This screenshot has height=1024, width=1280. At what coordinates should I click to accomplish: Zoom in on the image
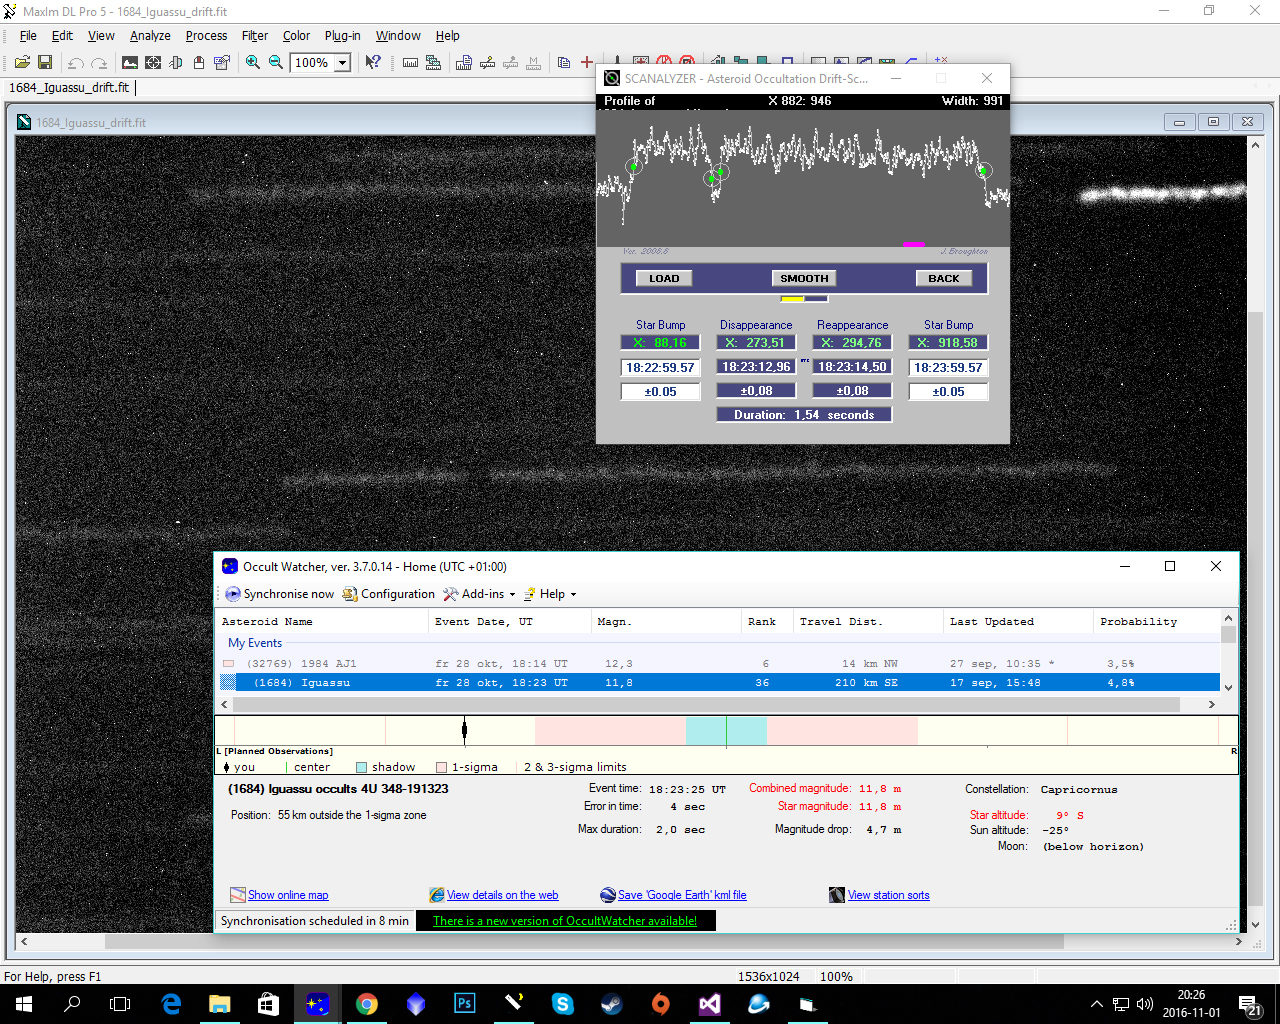coord(253,62)
